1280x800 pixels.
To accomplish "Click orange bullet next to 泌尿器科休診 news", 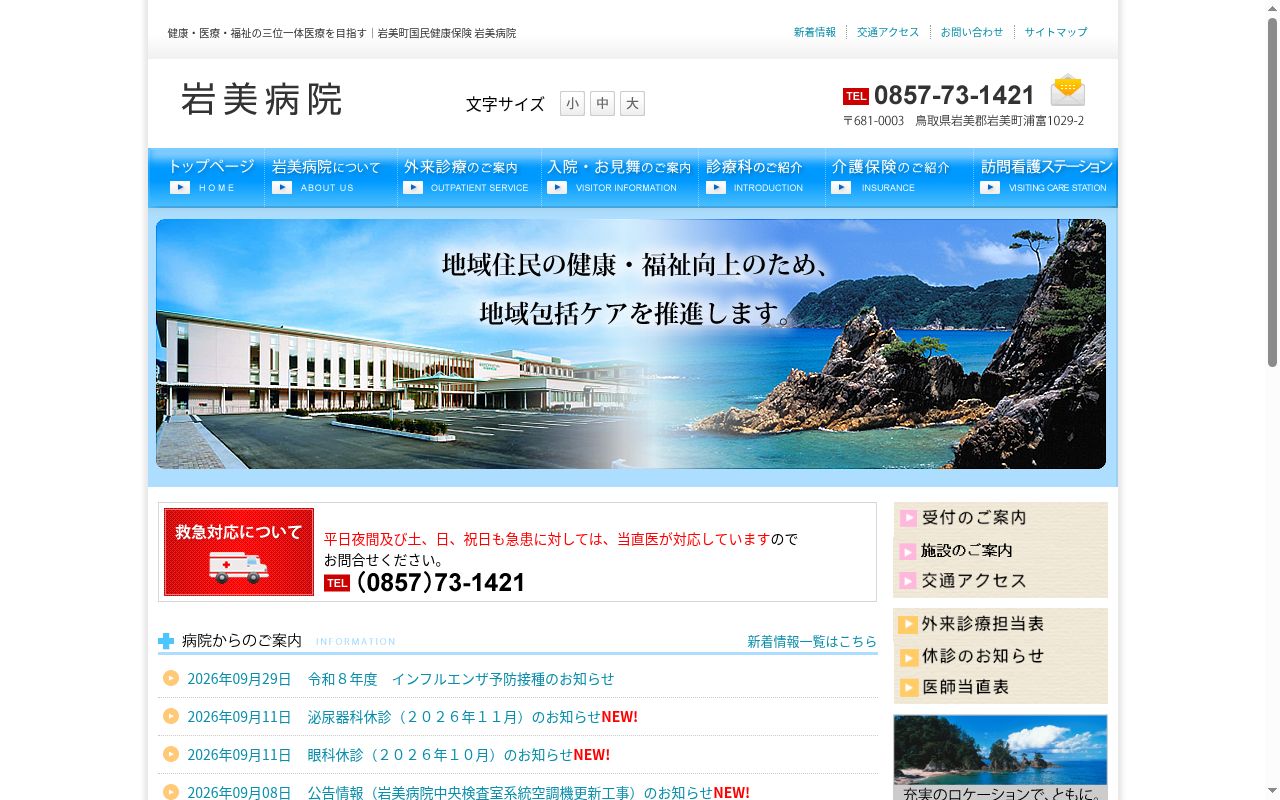I will [x=171, y=716].
